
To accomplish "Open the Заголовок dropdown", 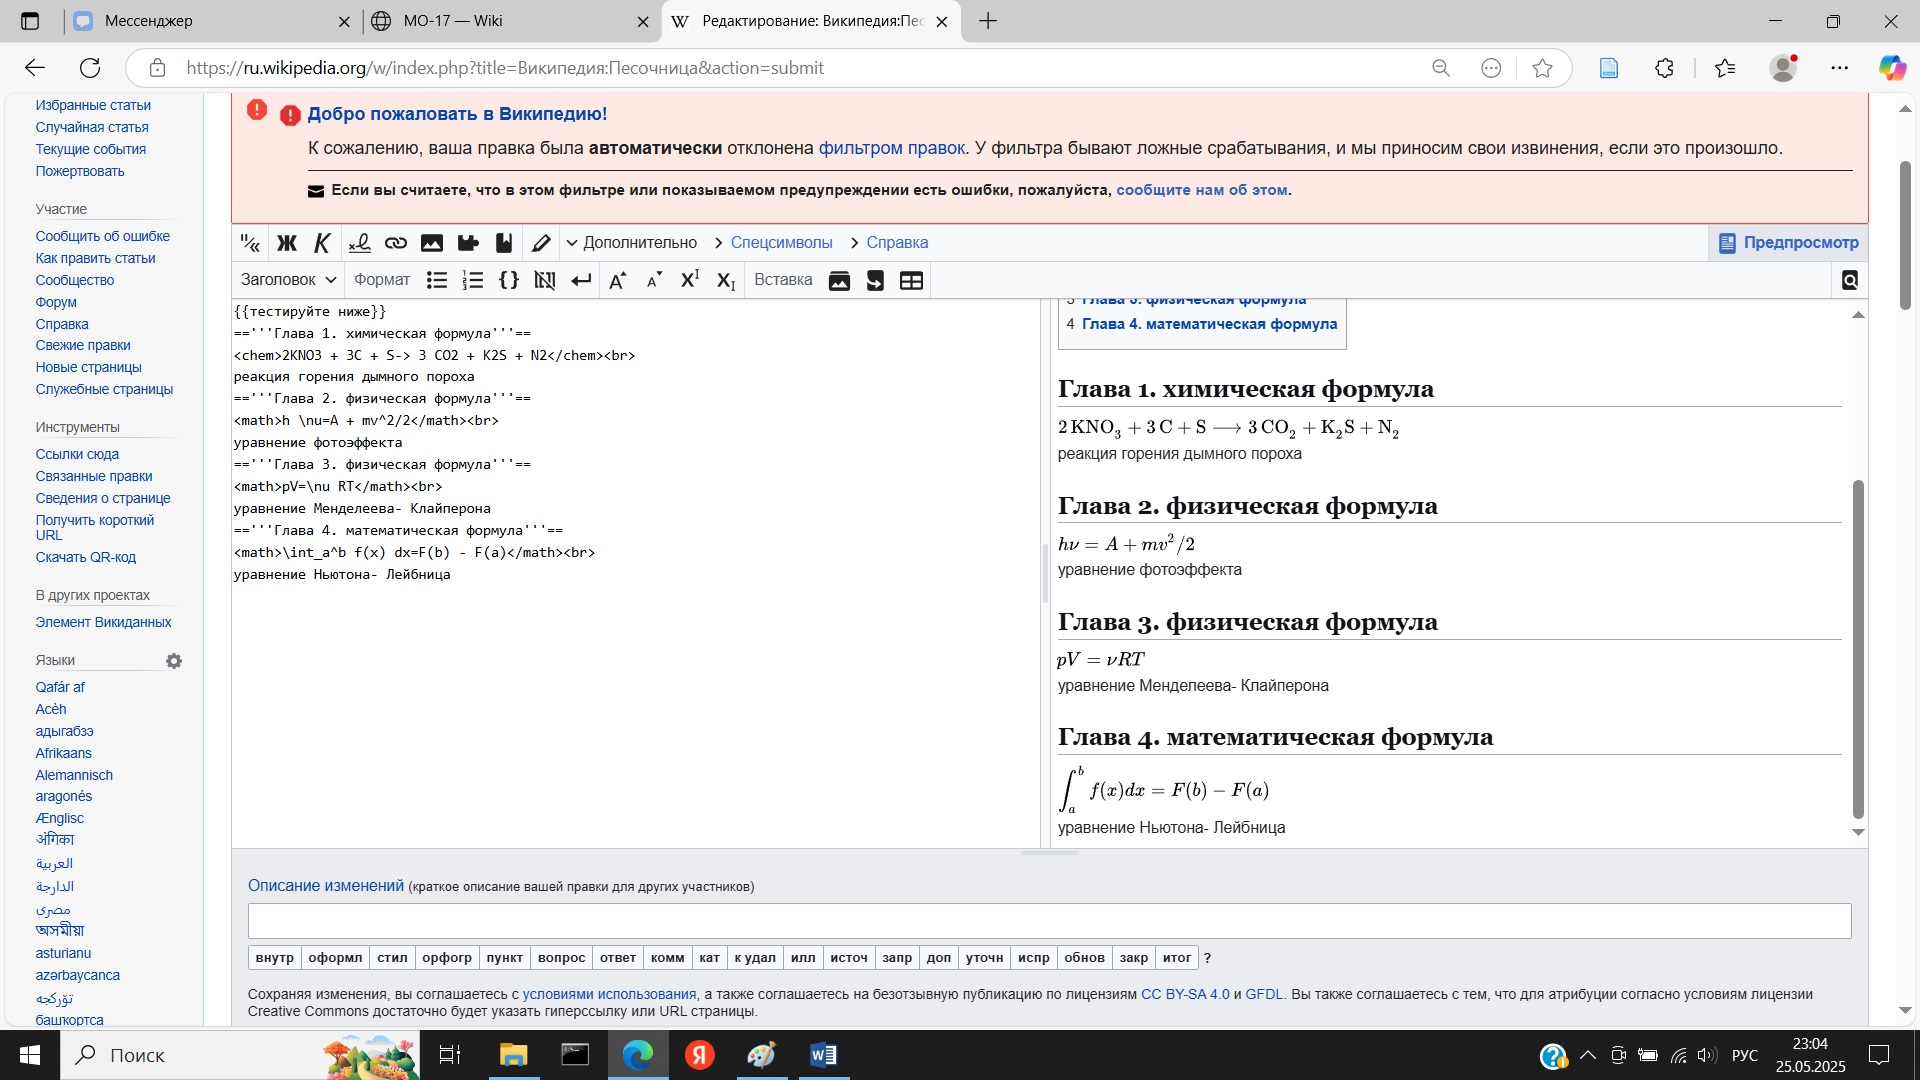I will (286, 280).
